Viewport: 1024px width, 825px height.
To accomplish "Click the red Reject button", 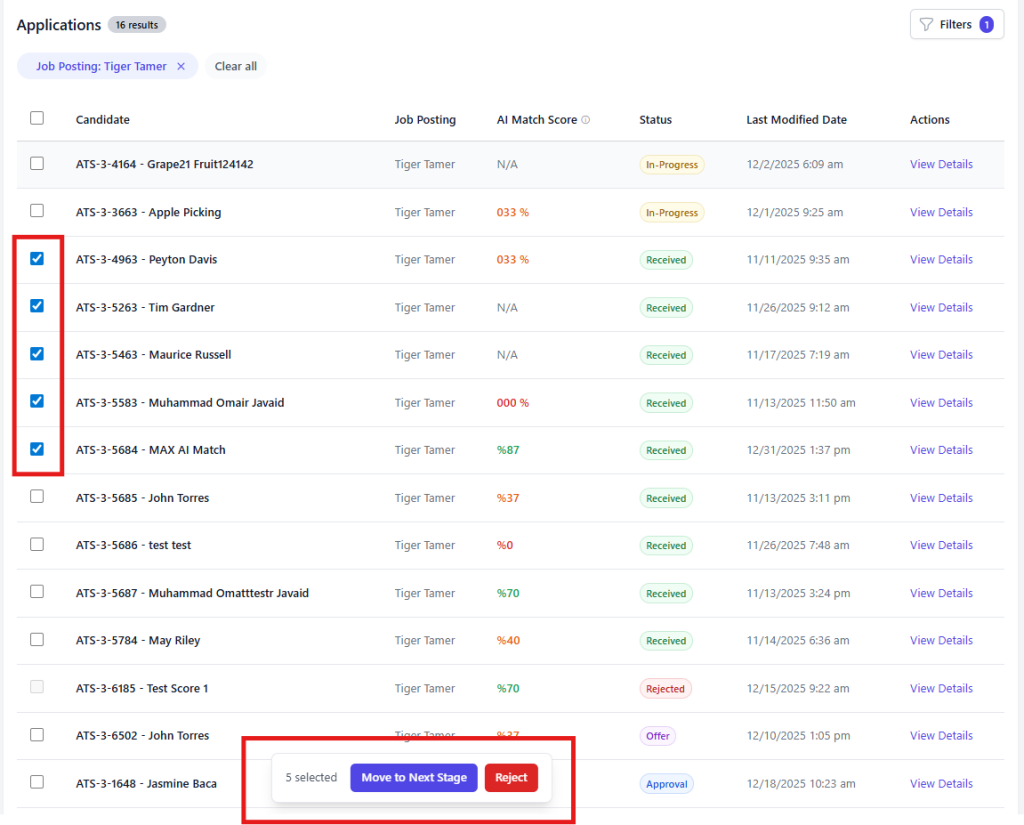I will point(511,777).
